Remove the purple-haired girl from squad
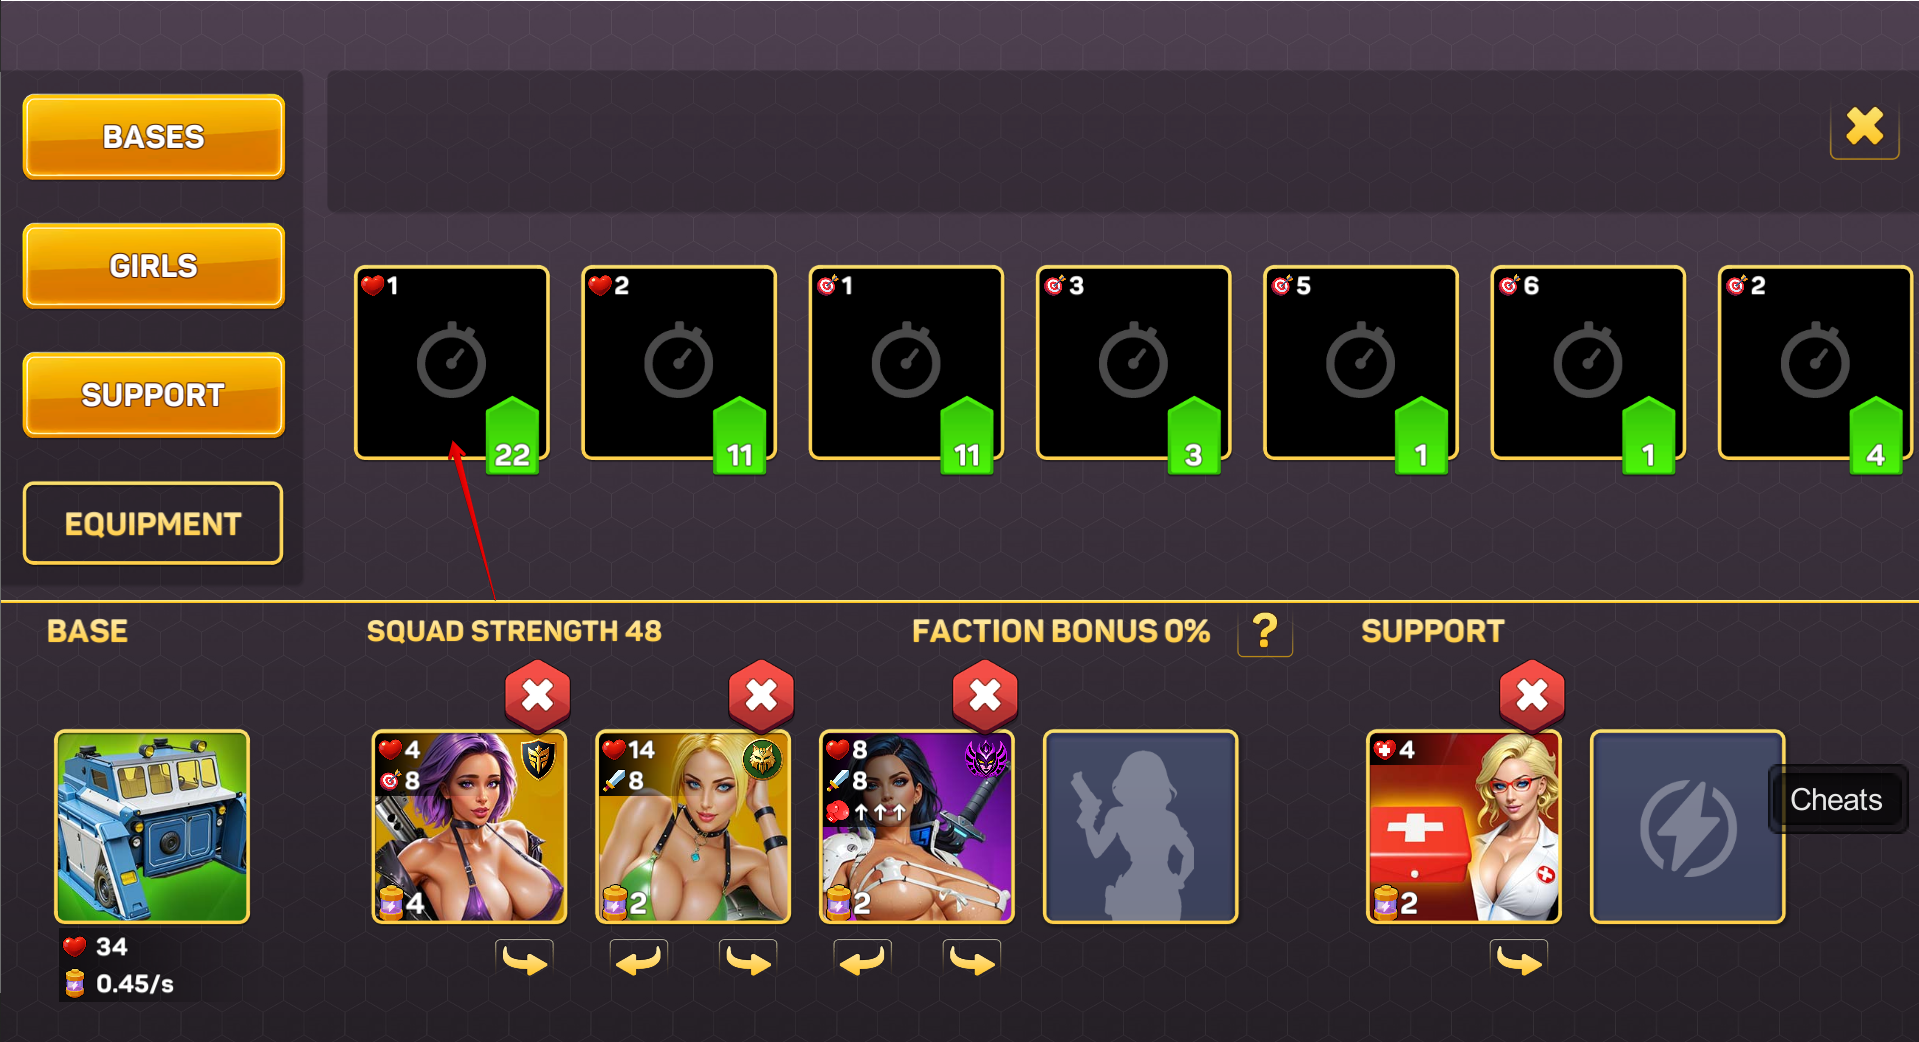Image resolution: width=1919 pixels, height=1042 pixels. (538, 695)
